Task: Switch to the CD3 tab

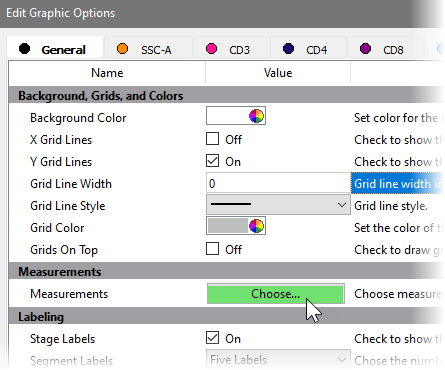Action: pos(231,49)
